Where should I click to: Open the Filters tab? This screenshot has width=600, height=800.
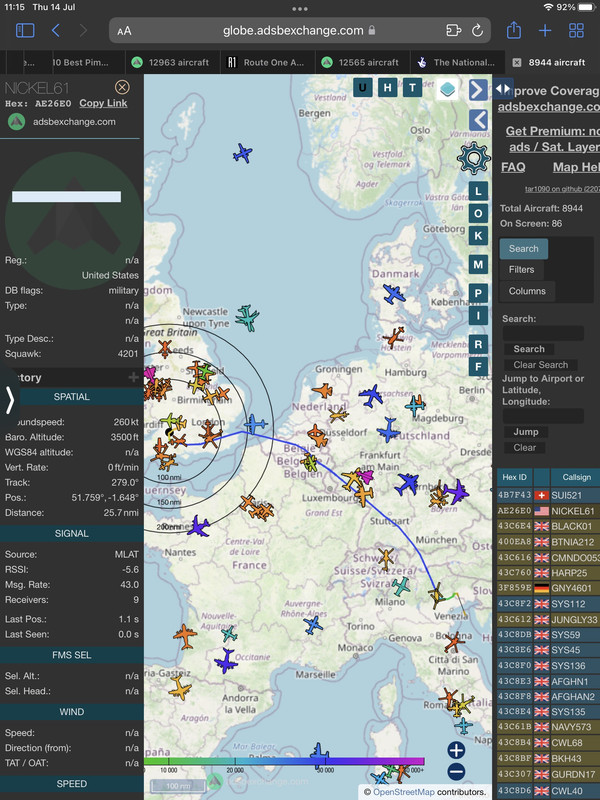[521, 270]
